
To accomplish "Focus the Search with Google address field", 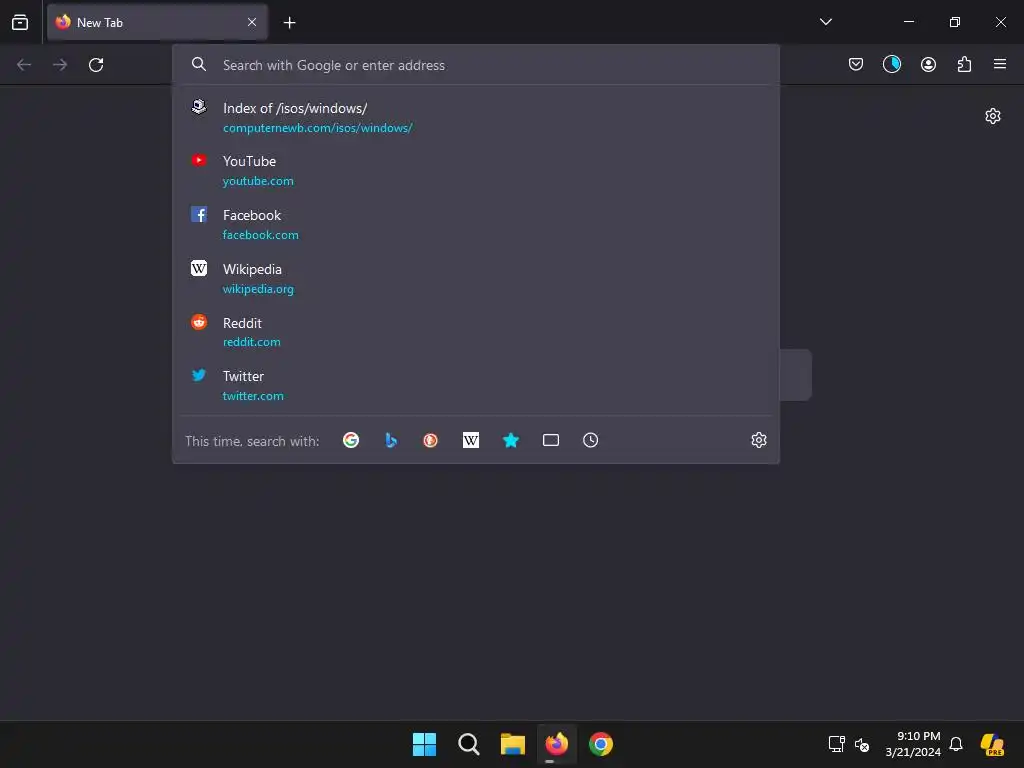I will coord(475,65).
